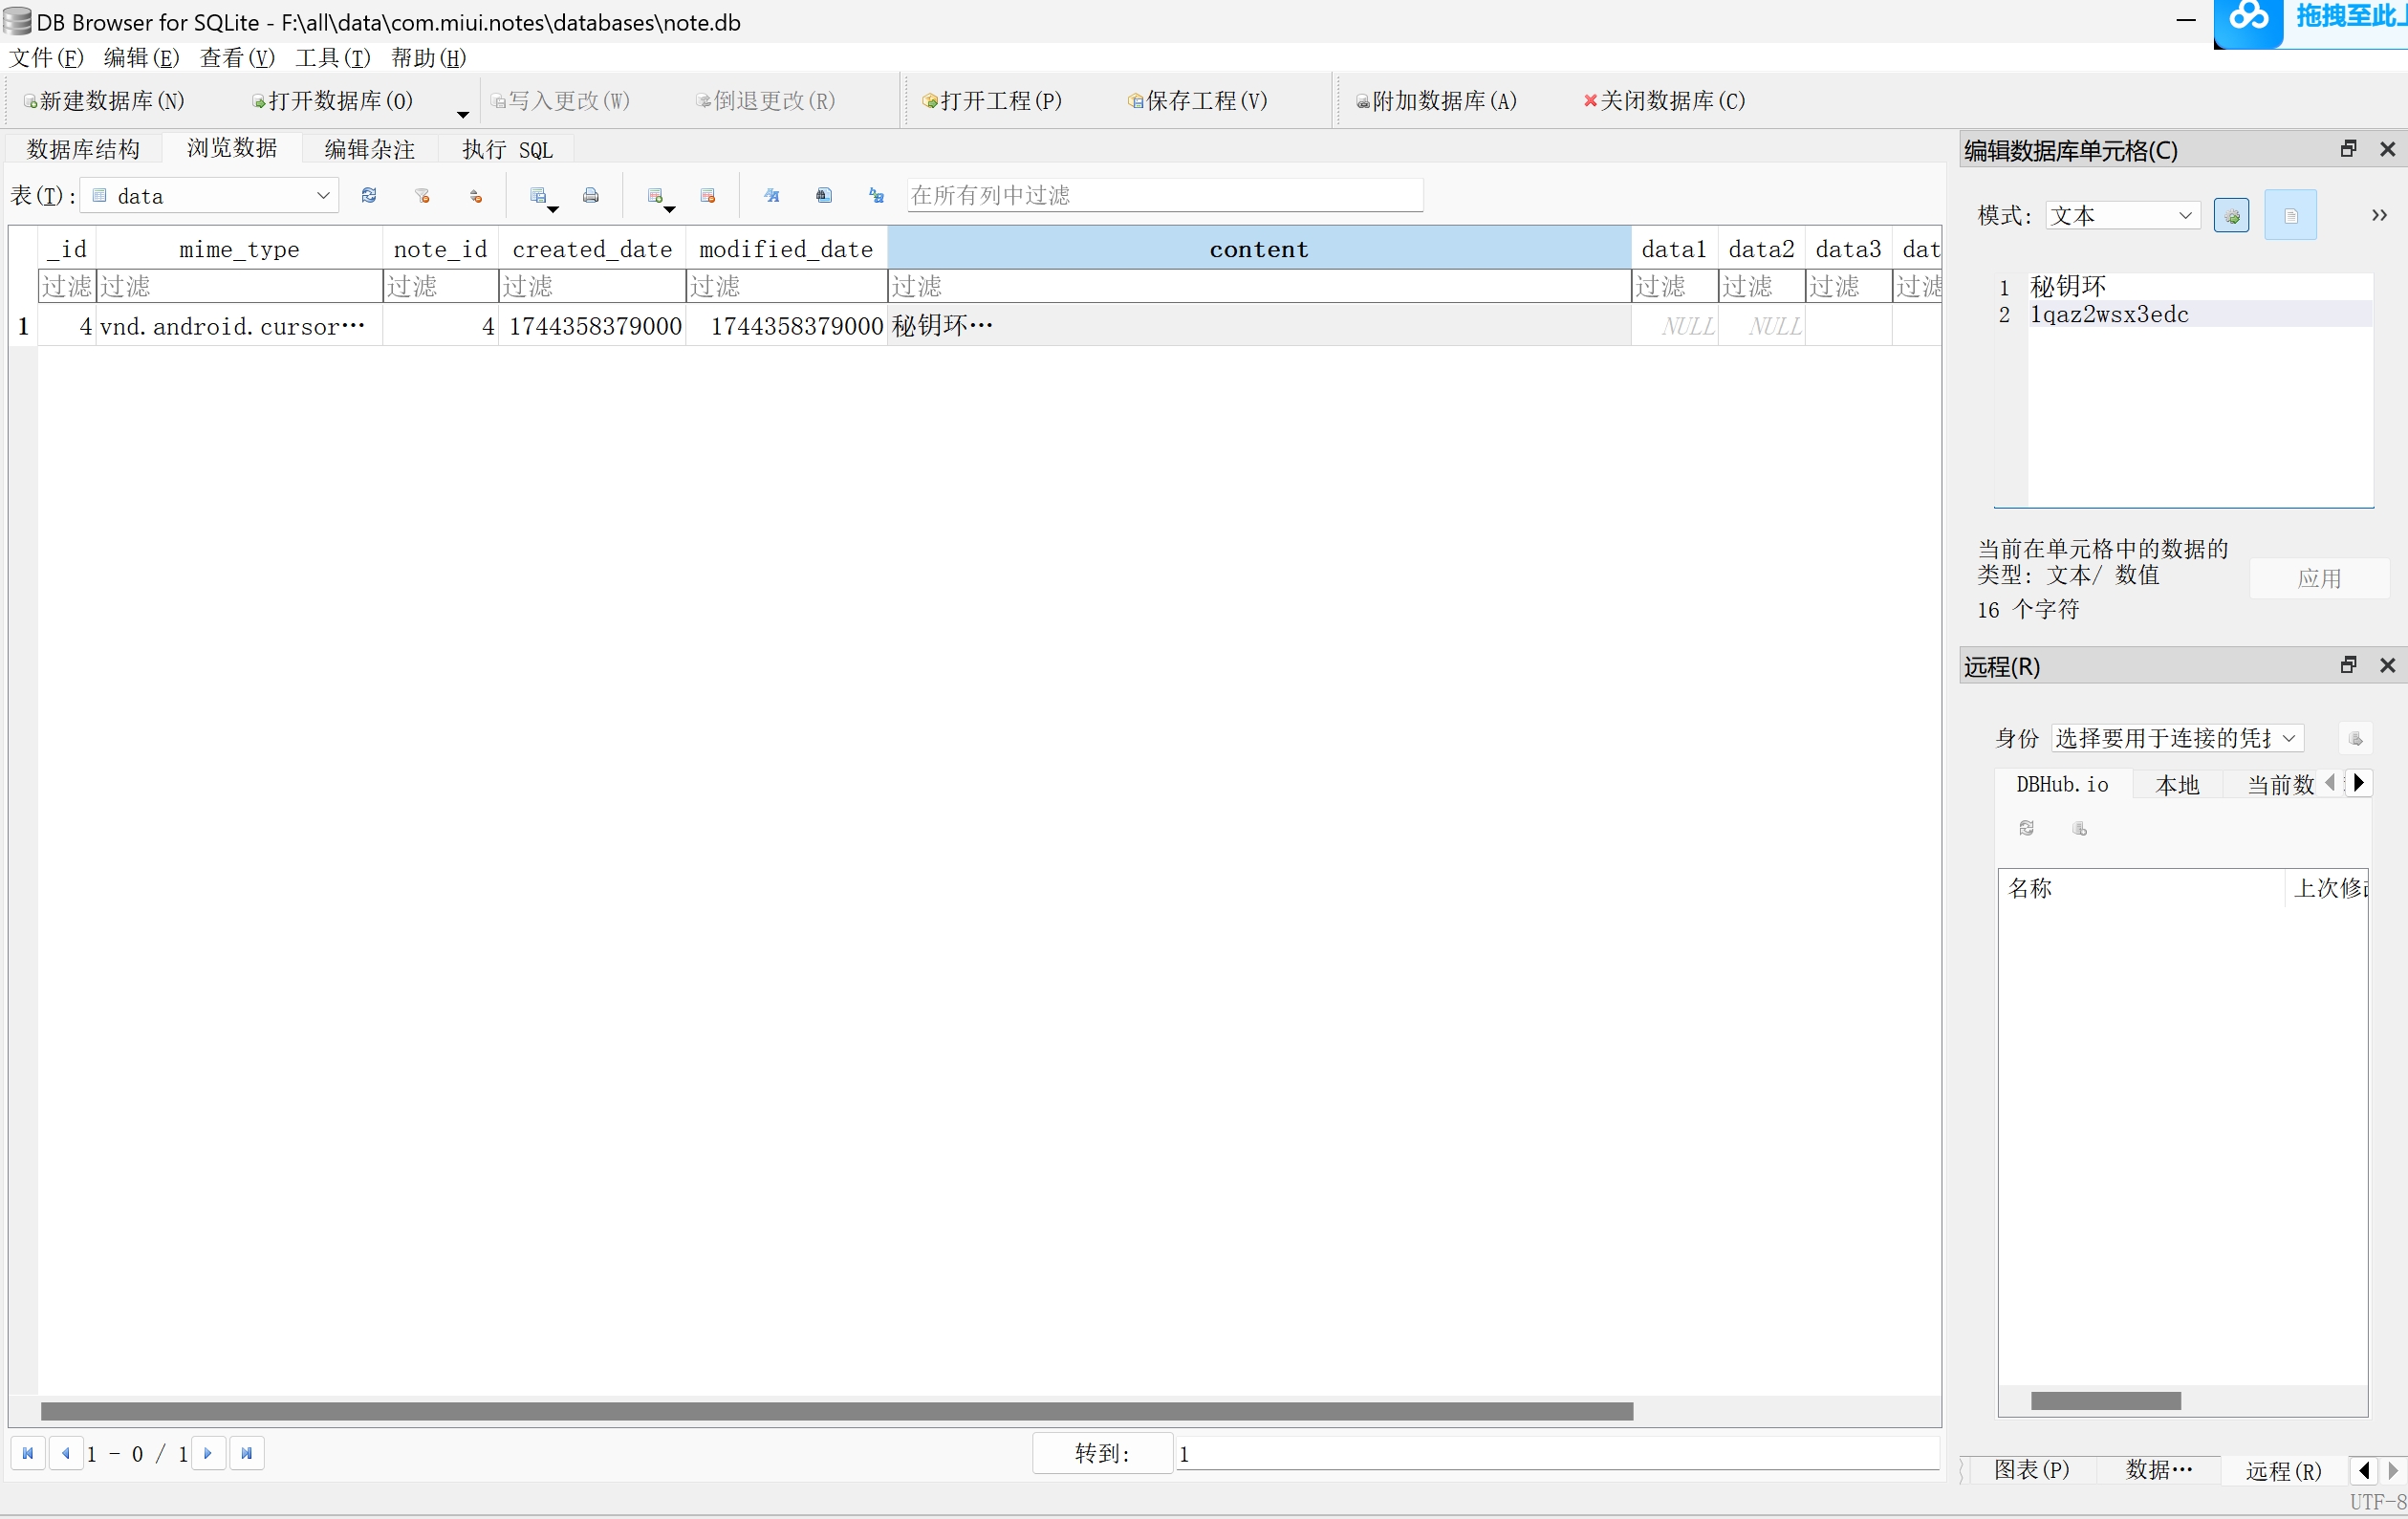Click the content column header
Screen dimensions: 2408x1519
click(x=1258, y=249)
